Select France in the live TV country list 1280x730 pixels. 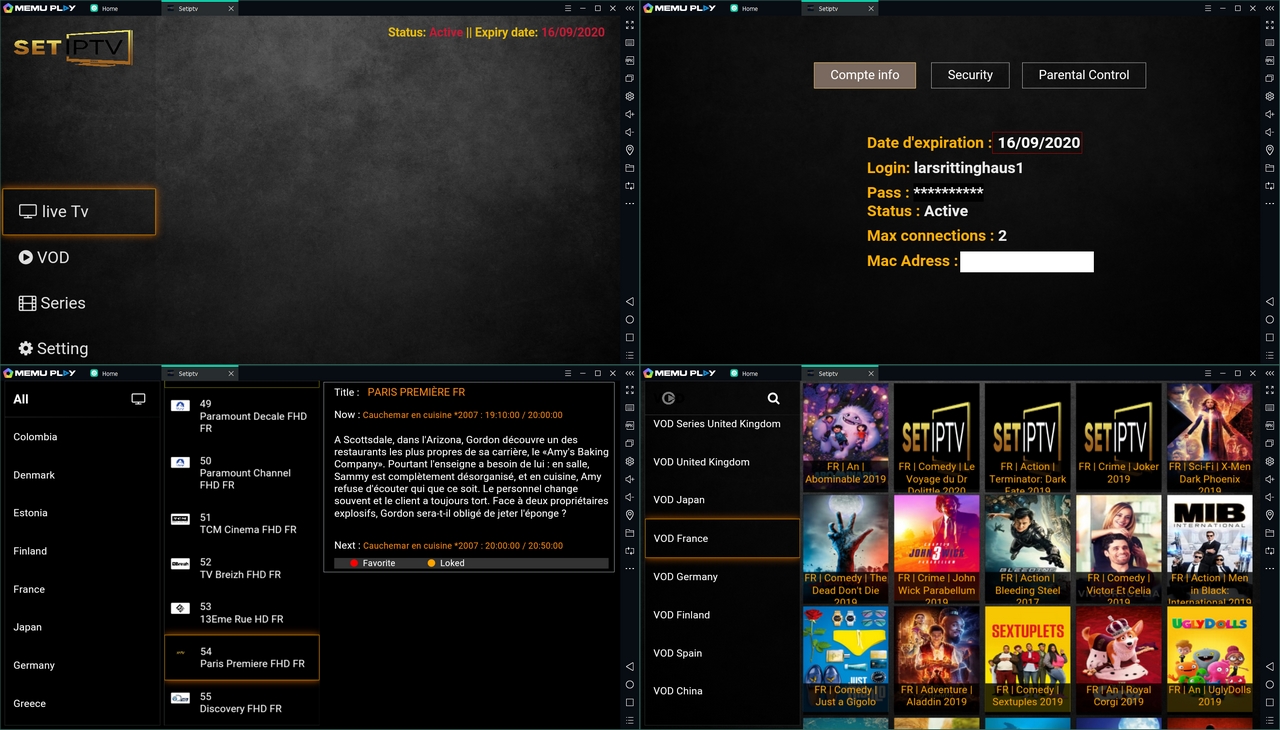click(29, 589)
